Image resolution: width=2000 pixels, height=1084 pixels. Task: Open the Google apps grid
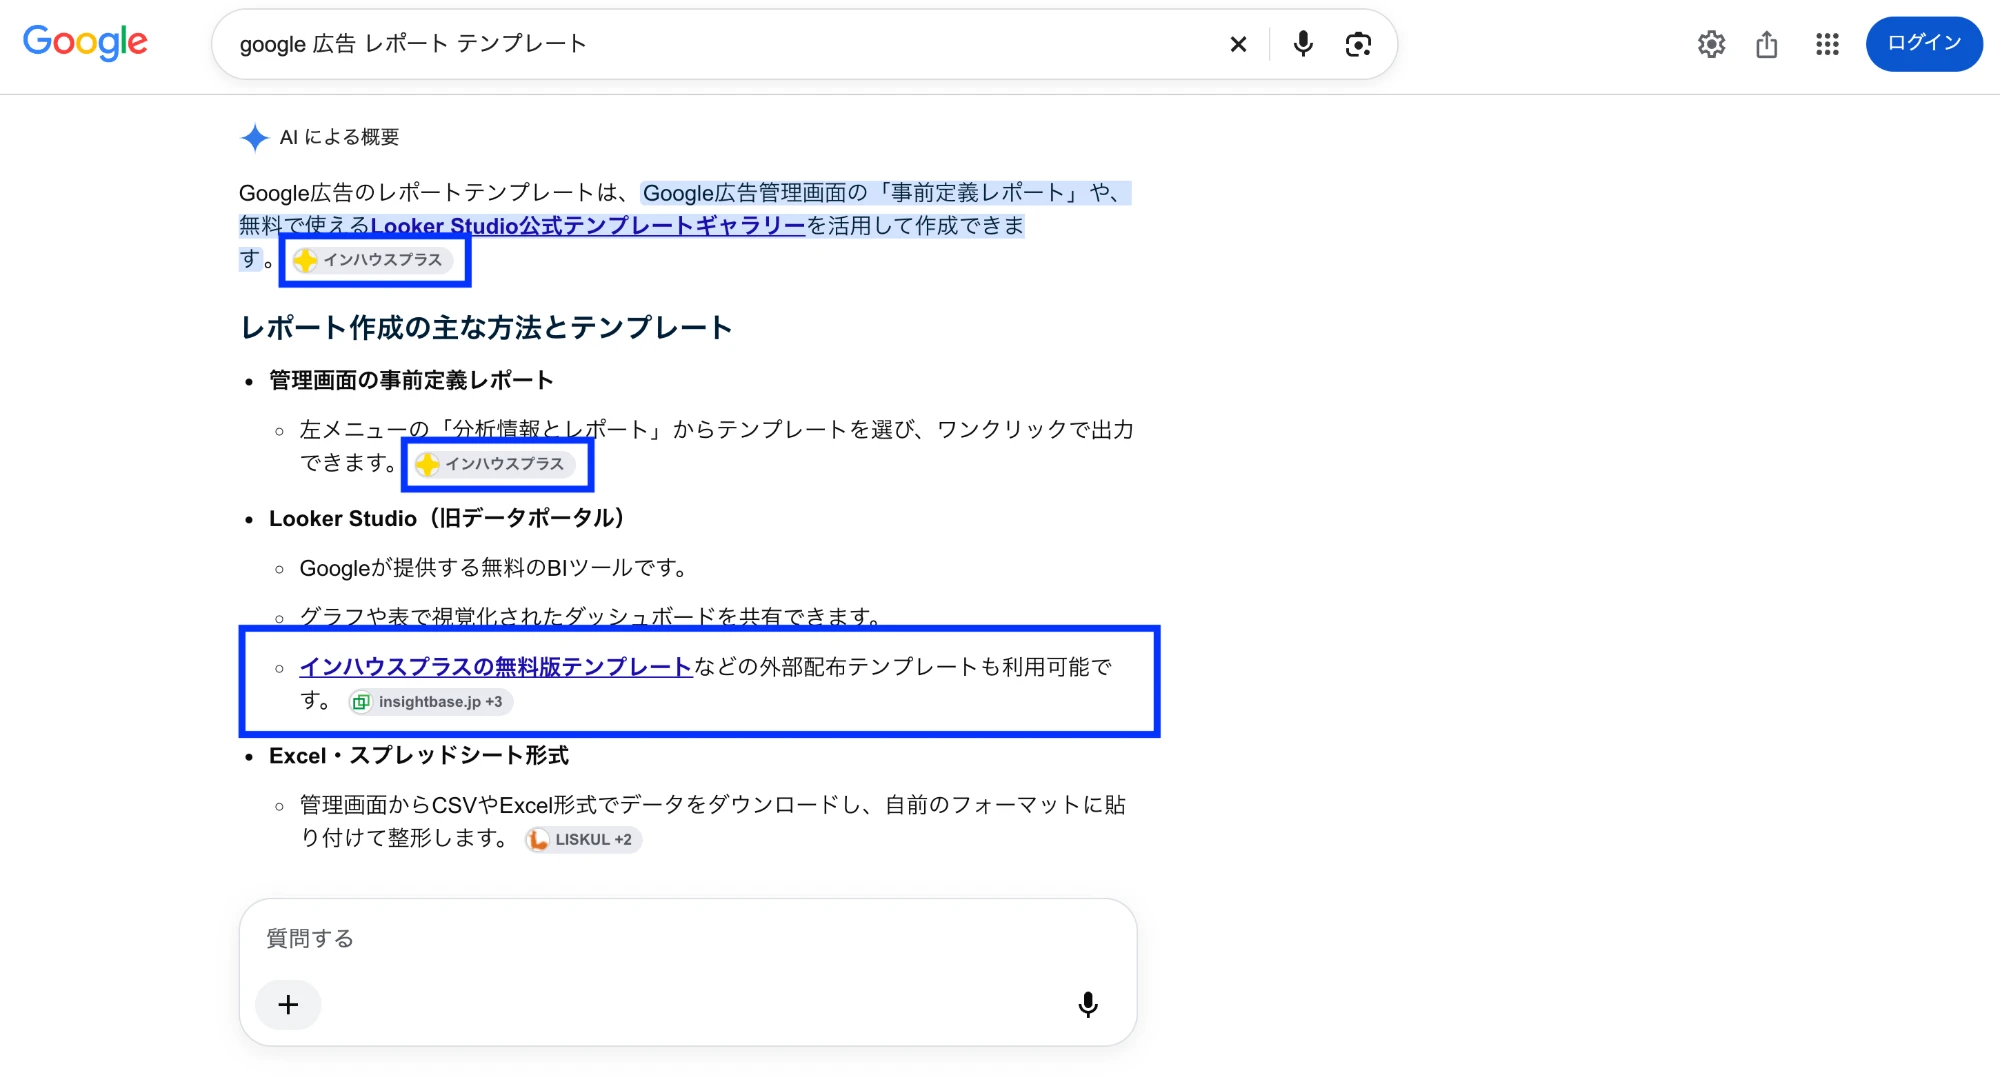point(1827,44)
